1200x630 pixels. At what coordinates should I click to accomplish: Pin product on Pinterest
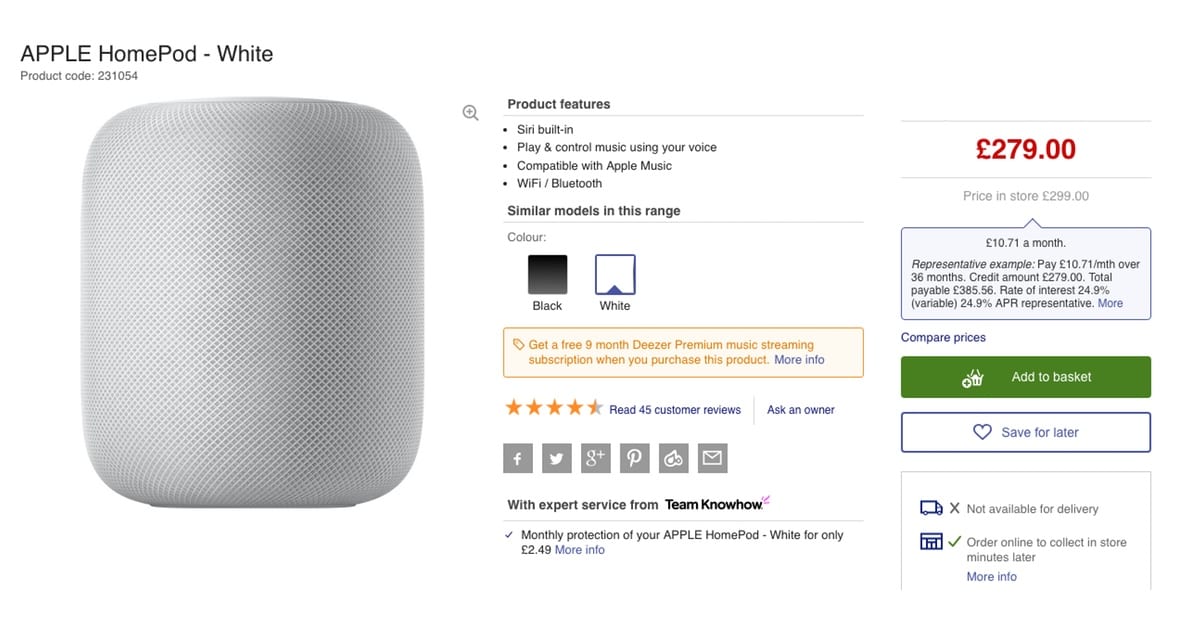pyautogui.click(x=634, y=459)
